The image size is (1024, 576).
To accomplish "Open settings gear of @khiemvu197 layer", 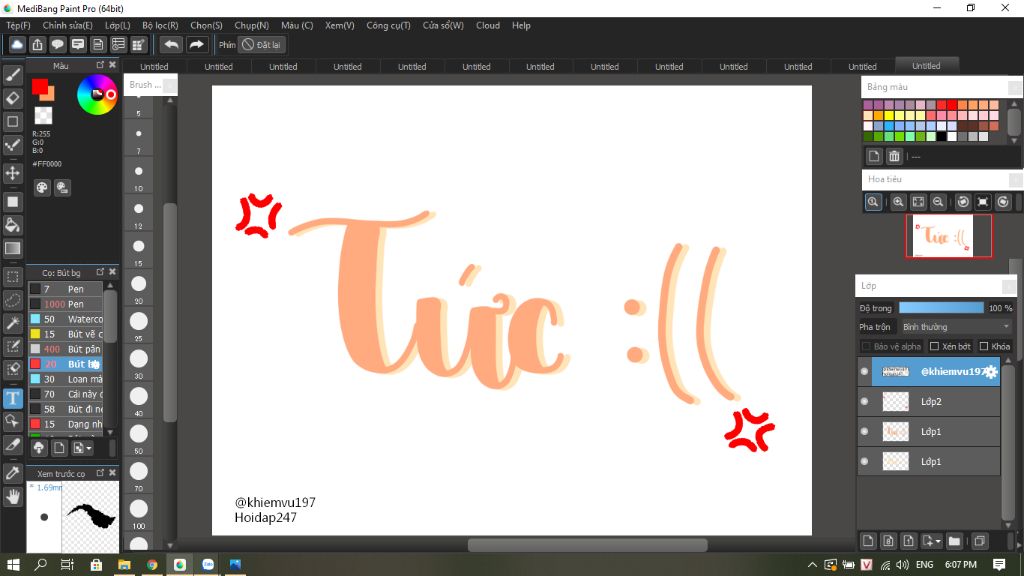I will [991, 372].
